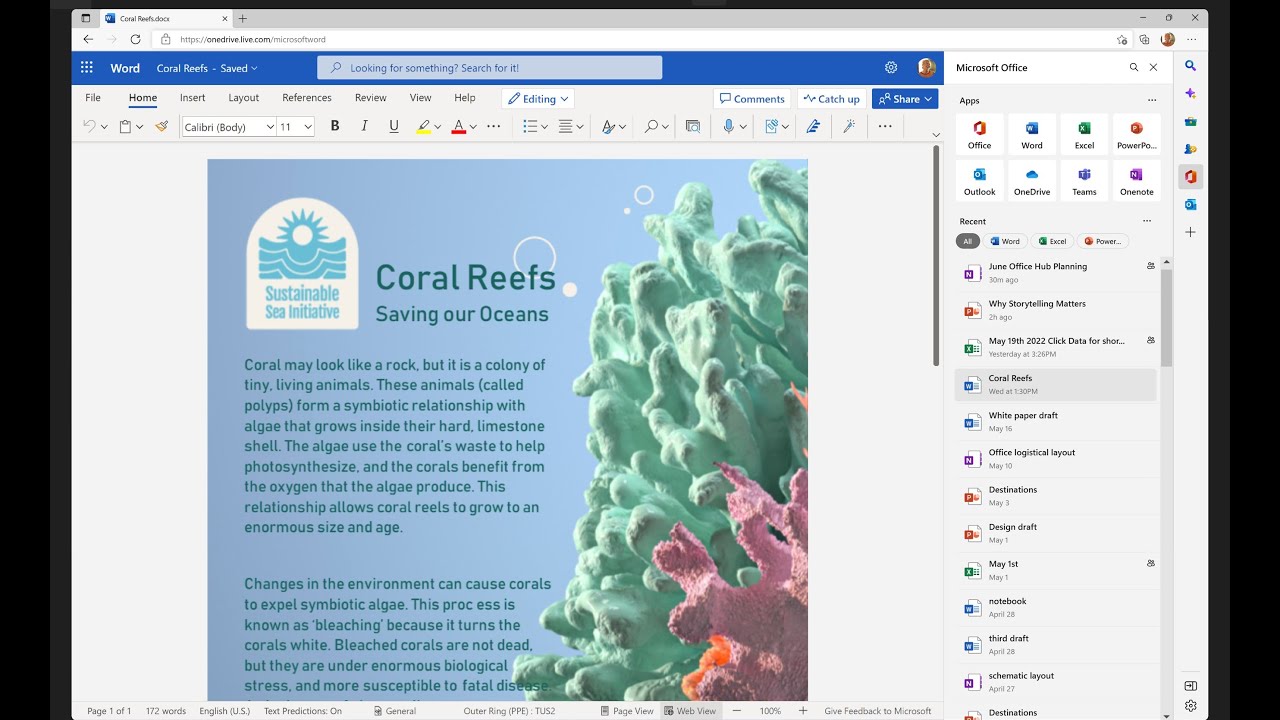Click the Paste clipboard icon
The image size is (1280, 720).
point(126,126)
